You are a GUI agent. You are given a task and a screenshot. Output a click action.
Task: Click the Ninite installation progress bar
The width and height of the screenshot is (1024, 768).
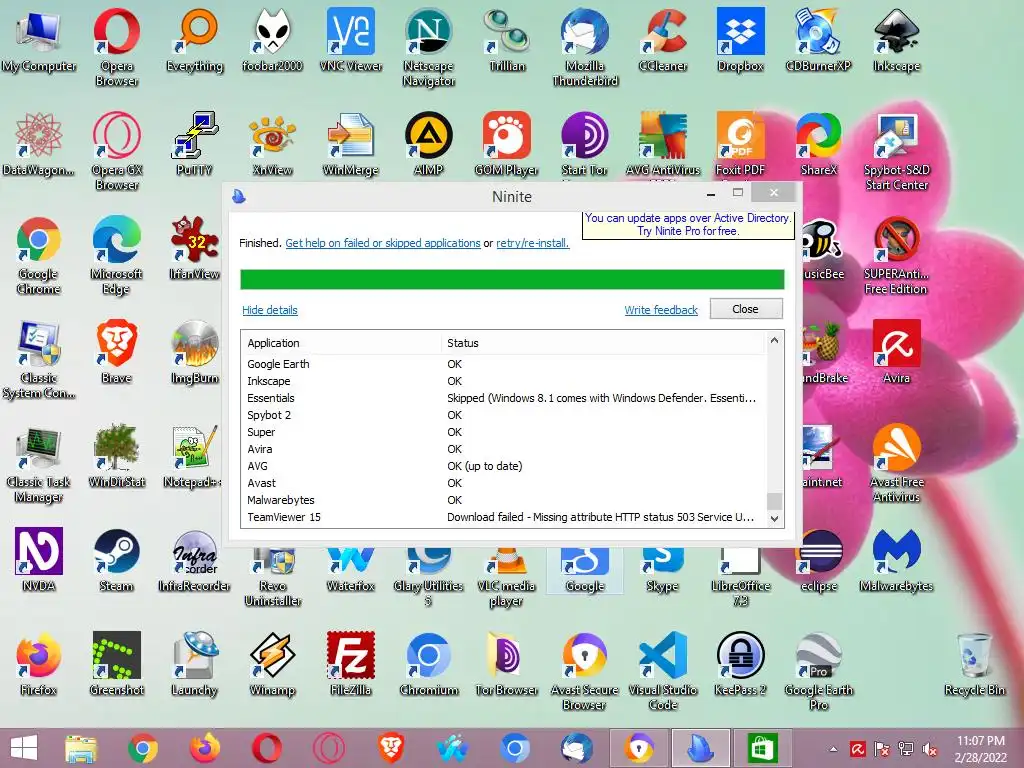pos(512,280)
